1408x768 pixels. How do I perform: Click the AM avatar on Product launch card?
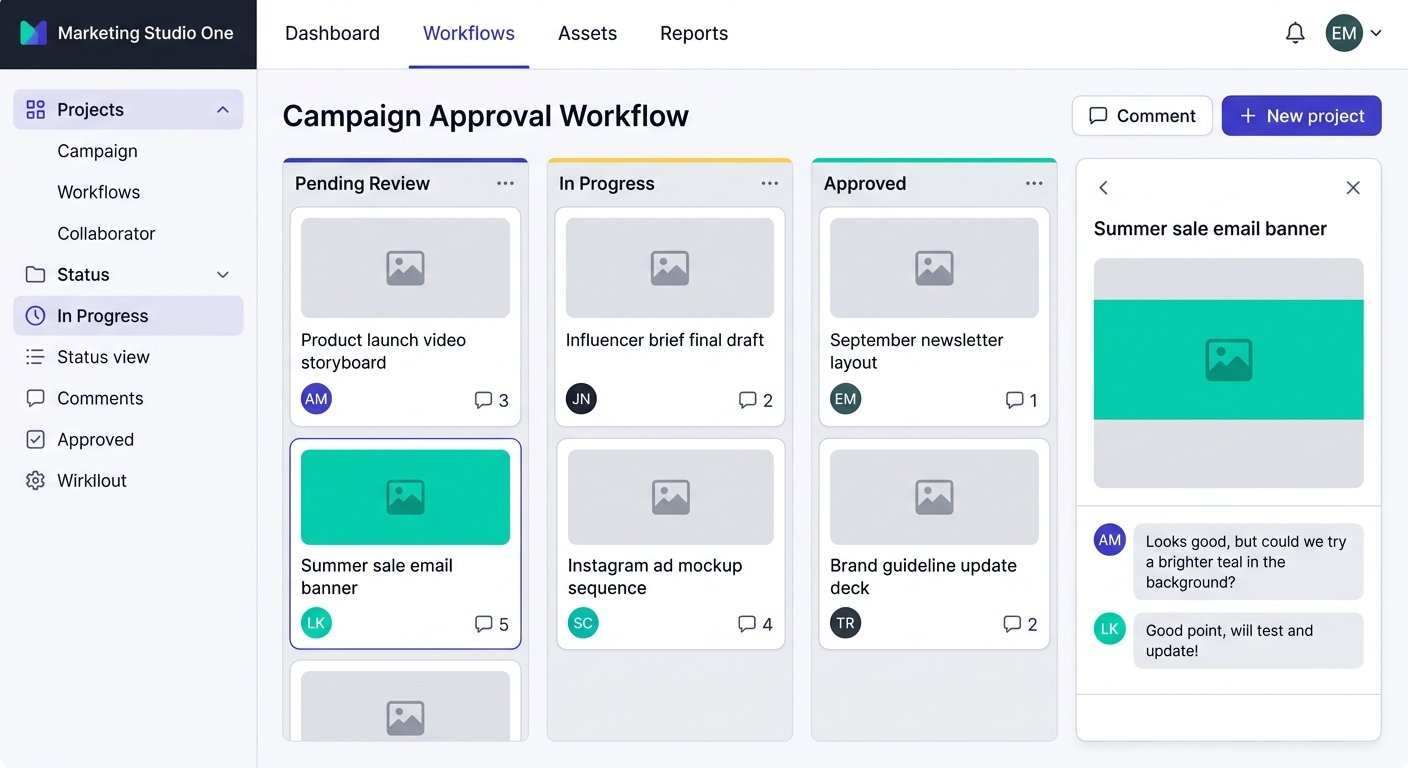click(316, 399)
